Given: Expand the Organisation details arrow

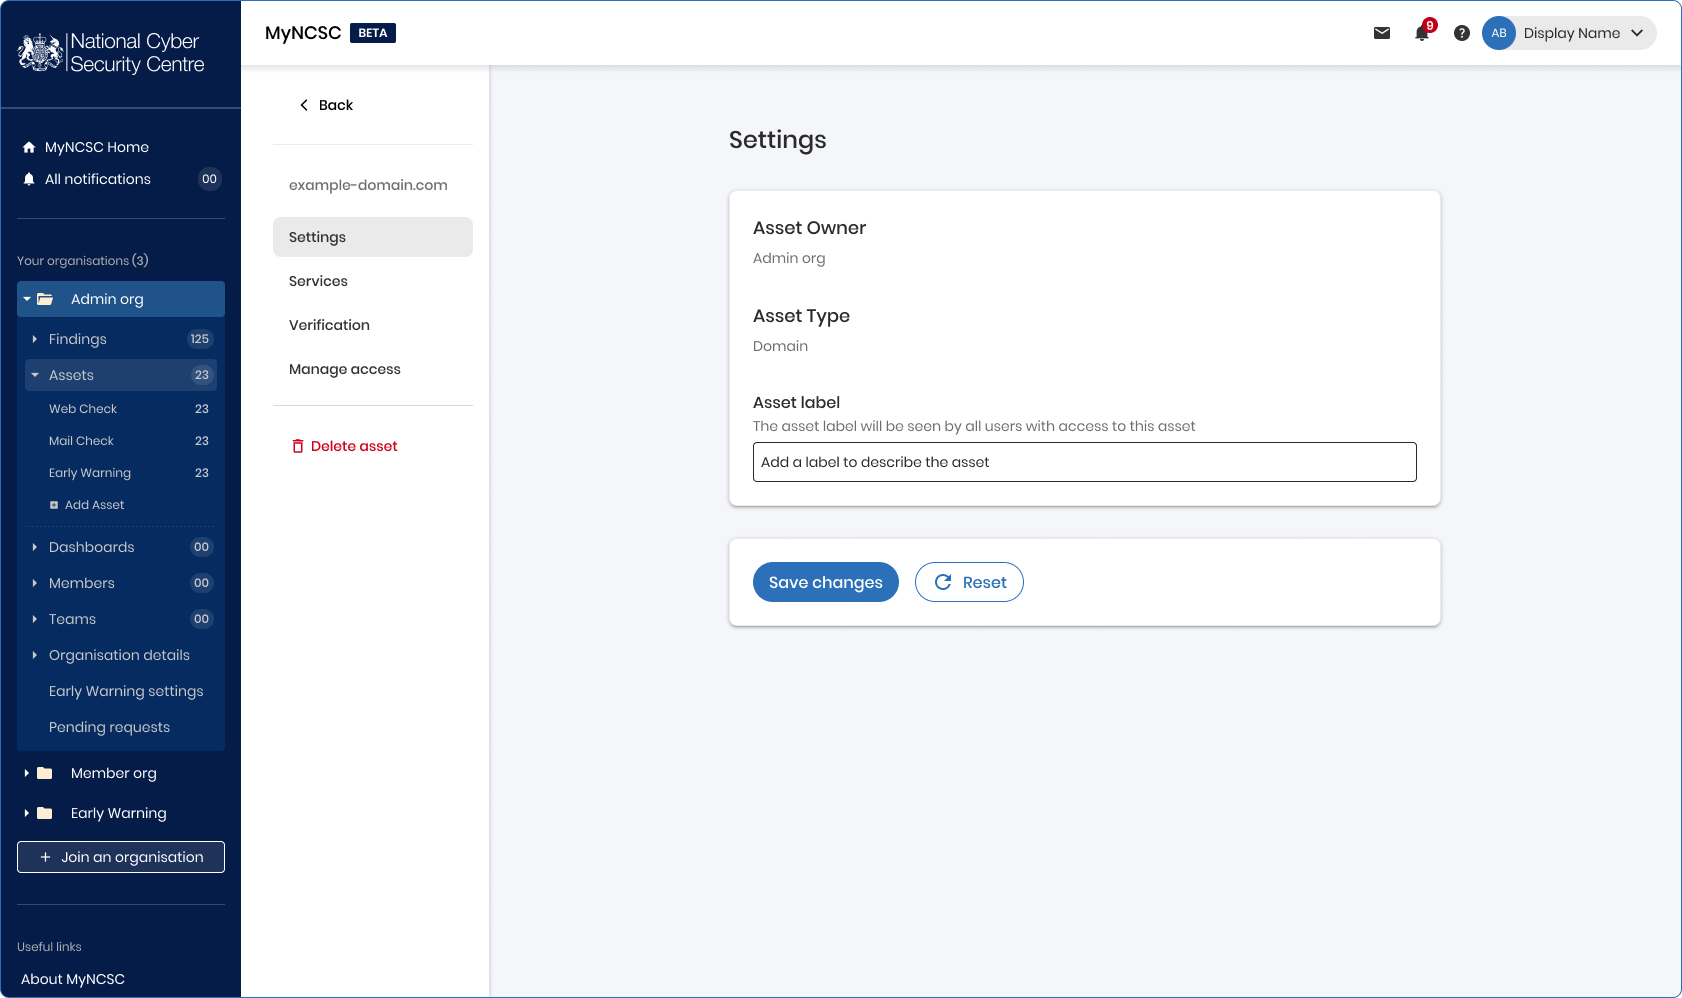Looking at the screenshot, I should 35,655.
